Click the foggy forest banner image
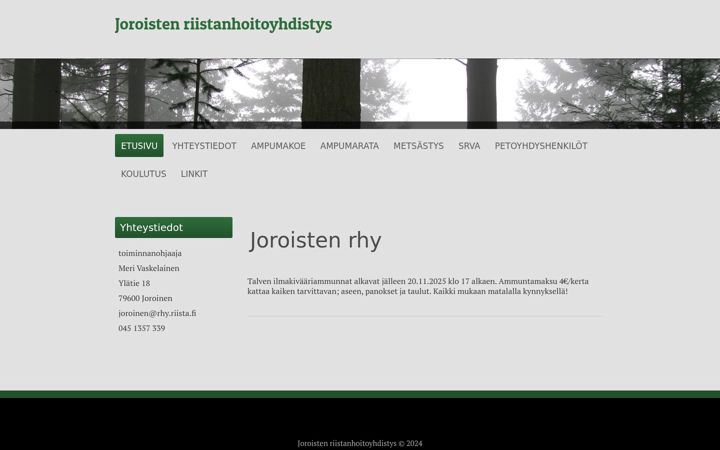 (x=360, y=93)
